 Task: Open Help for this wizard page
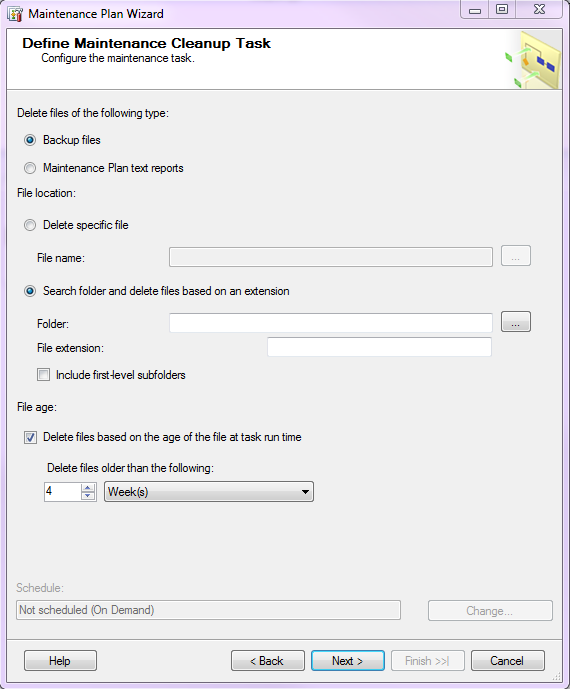click(x=60, y=660)
